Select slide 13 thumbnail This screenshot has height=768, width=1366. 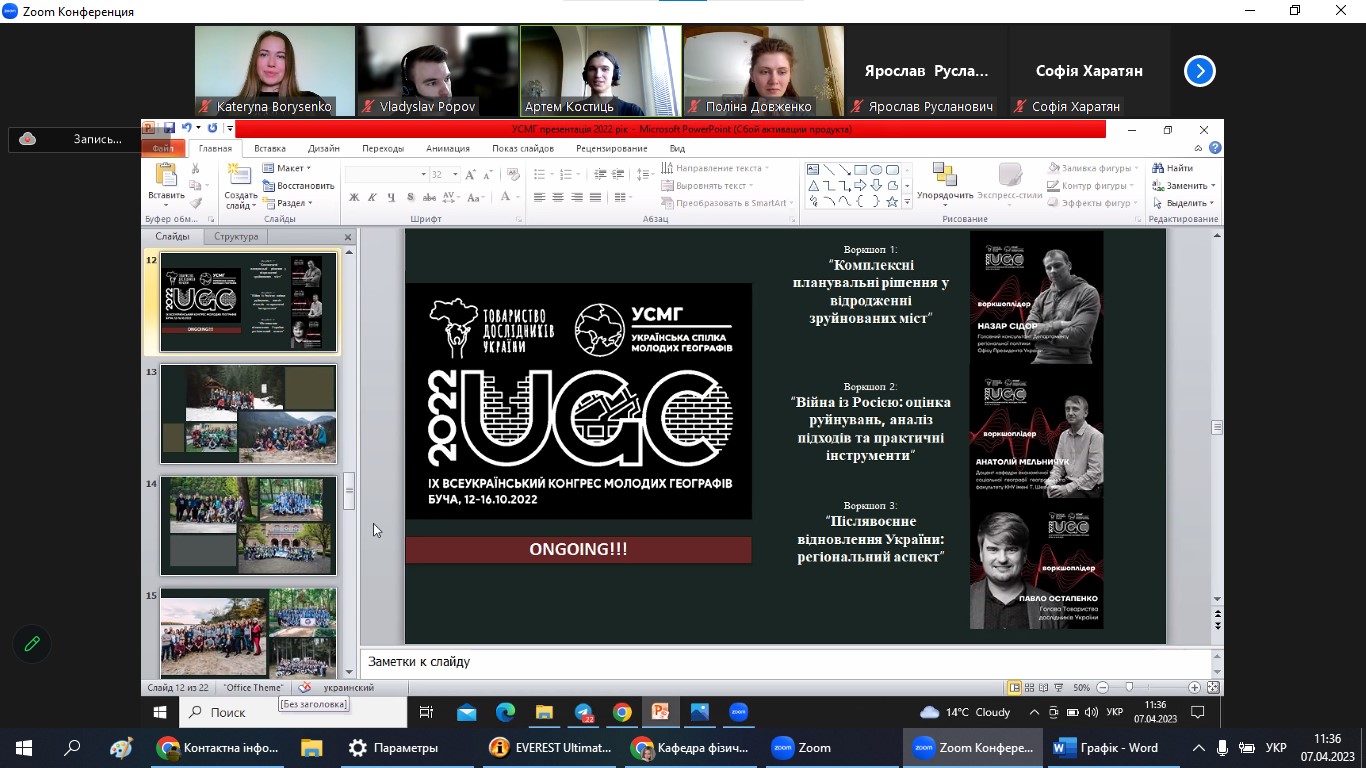[x=248, y=414]
